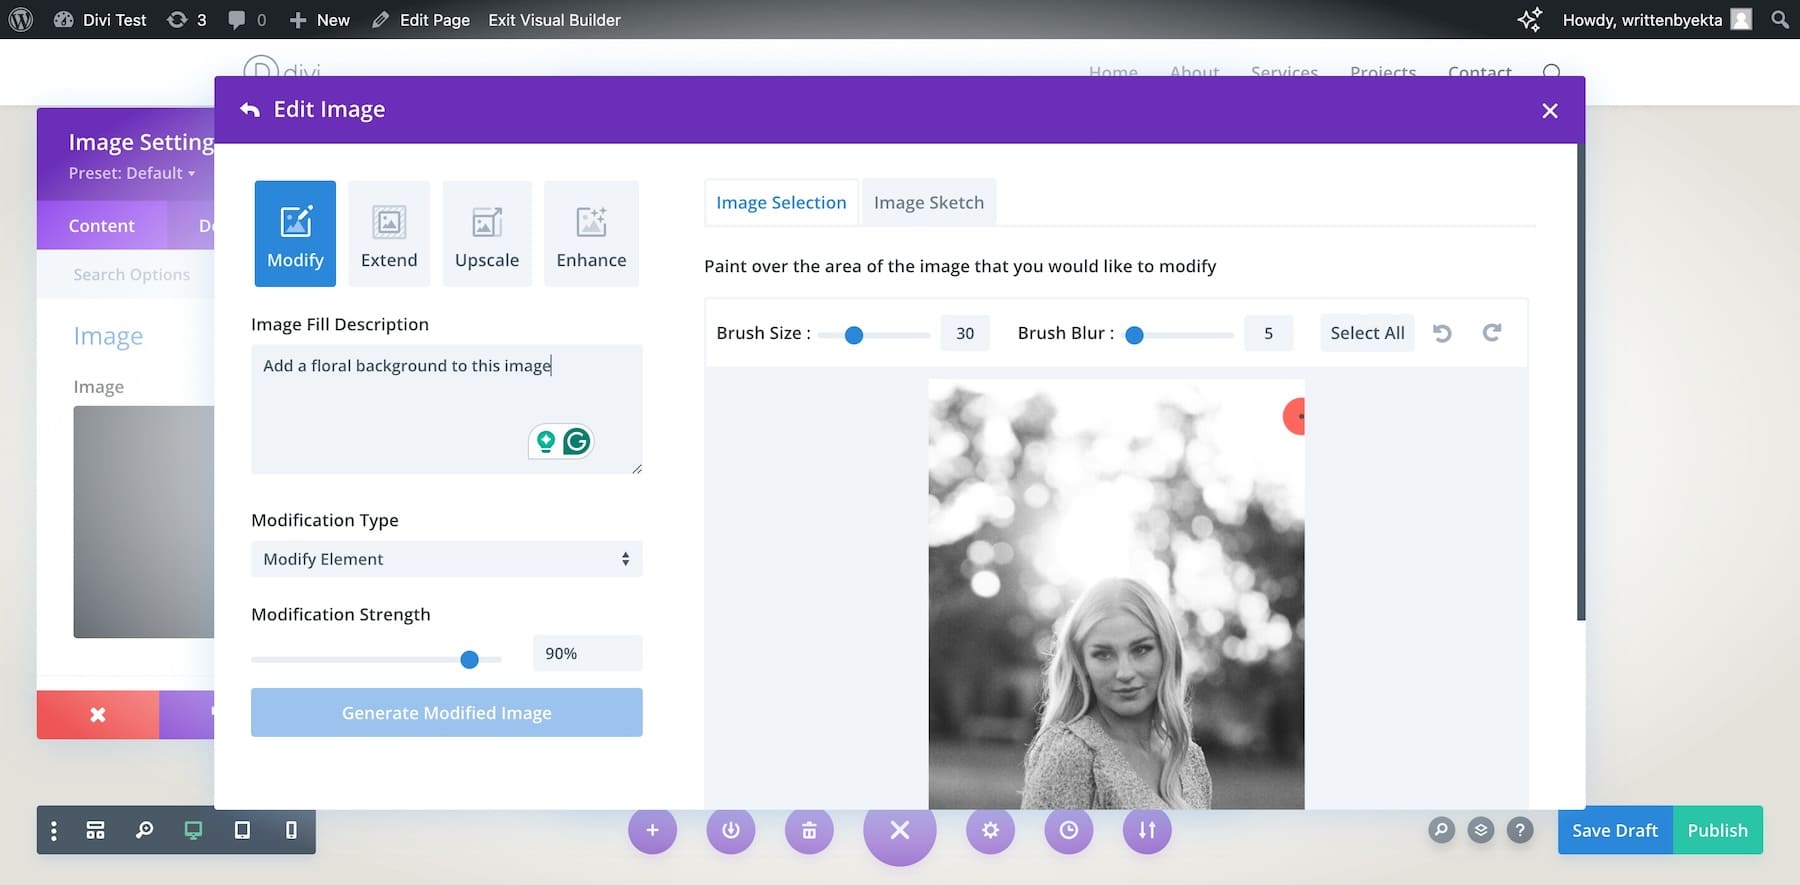Viewport: 1800px width, 885px height.
Task: Open the editing history clock button
Action: click(x=1069, y=830)
